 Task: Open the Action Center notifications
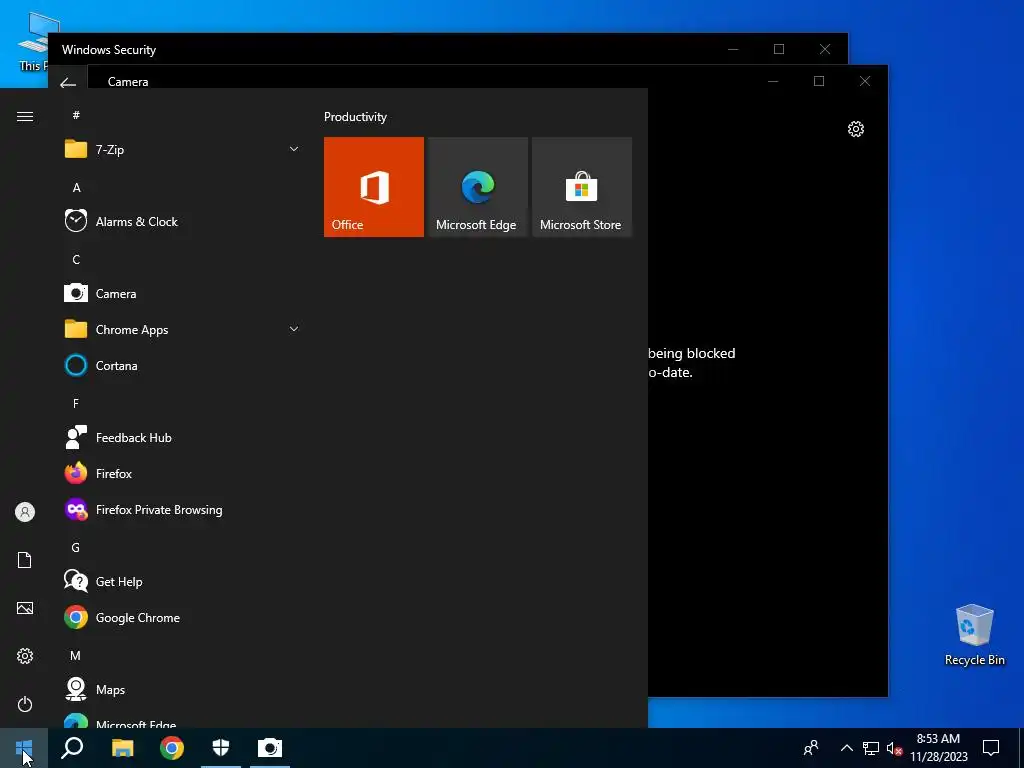pyautogui.click(x=991, y=748)
